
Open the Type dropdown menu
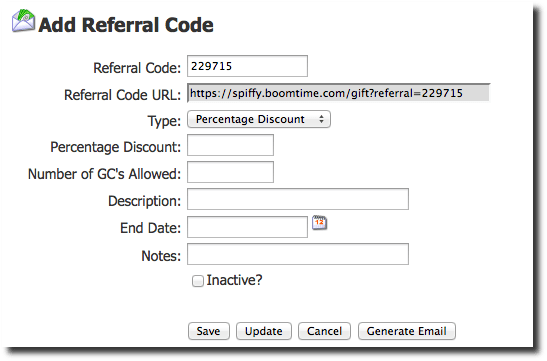(x=259, y=119)
